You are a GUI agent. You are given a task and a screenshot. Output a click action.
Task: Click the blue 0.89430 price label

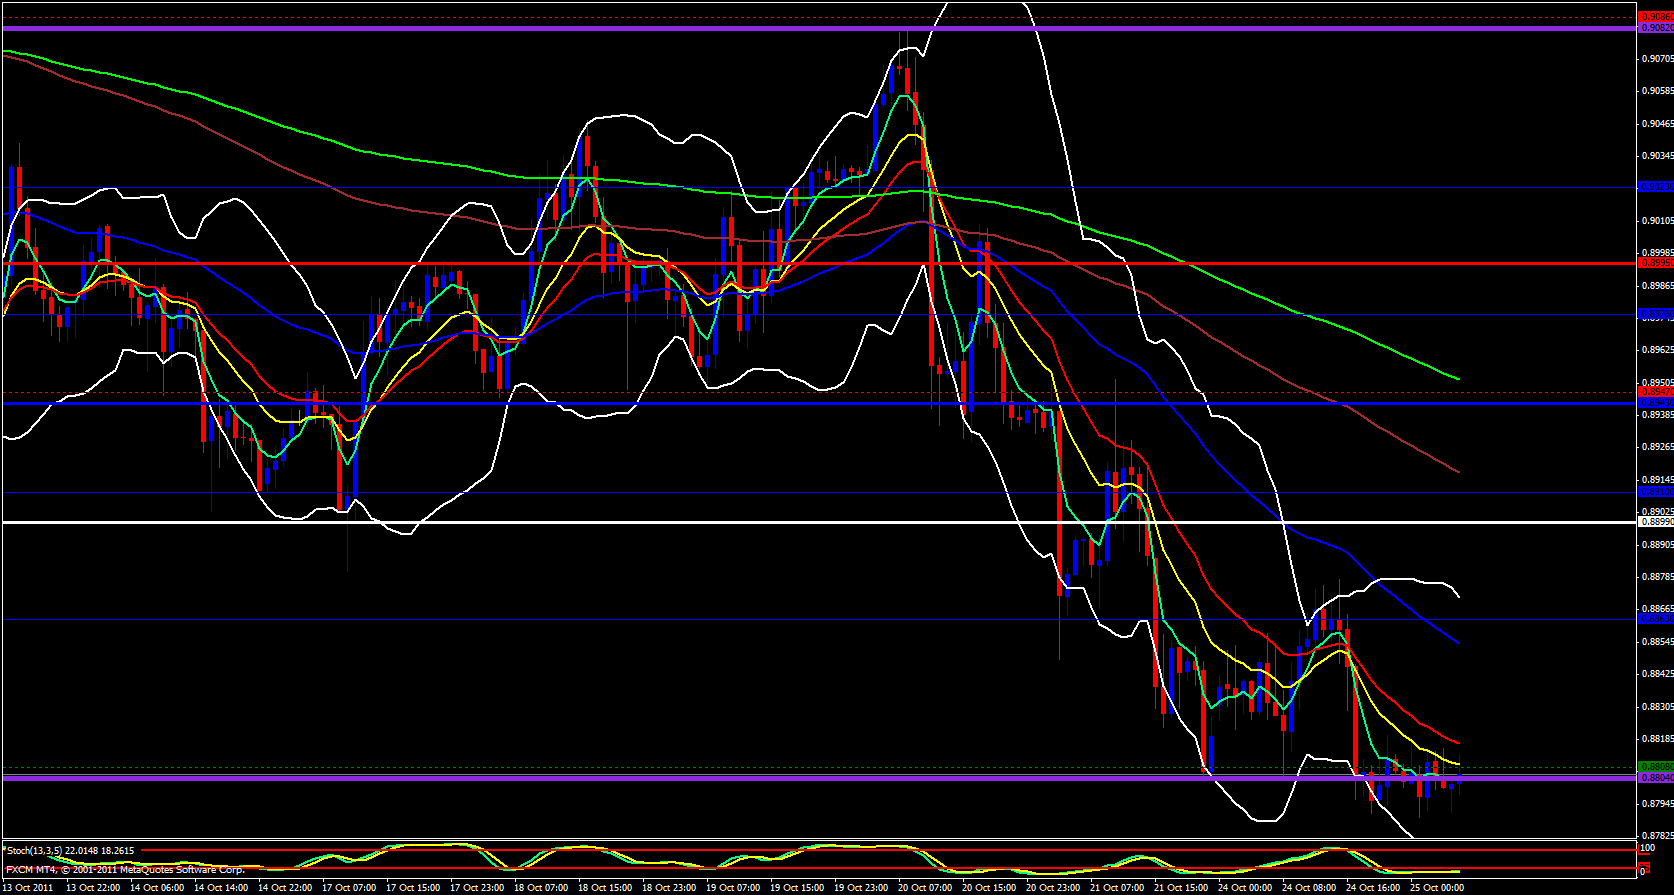(1655, 403)
